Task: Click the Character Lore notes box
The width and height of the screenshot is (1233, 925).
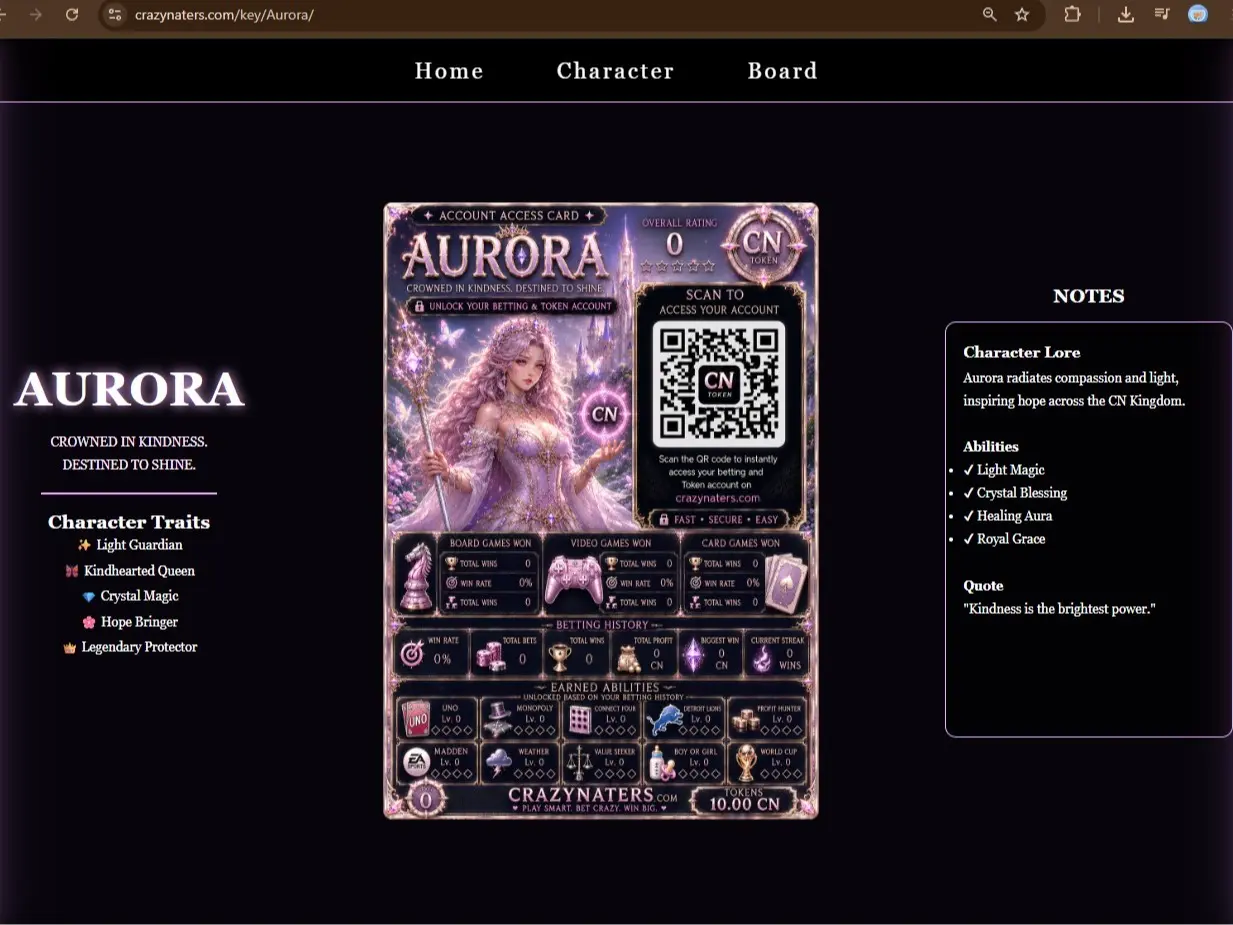Action: (x=1088, y=529)
